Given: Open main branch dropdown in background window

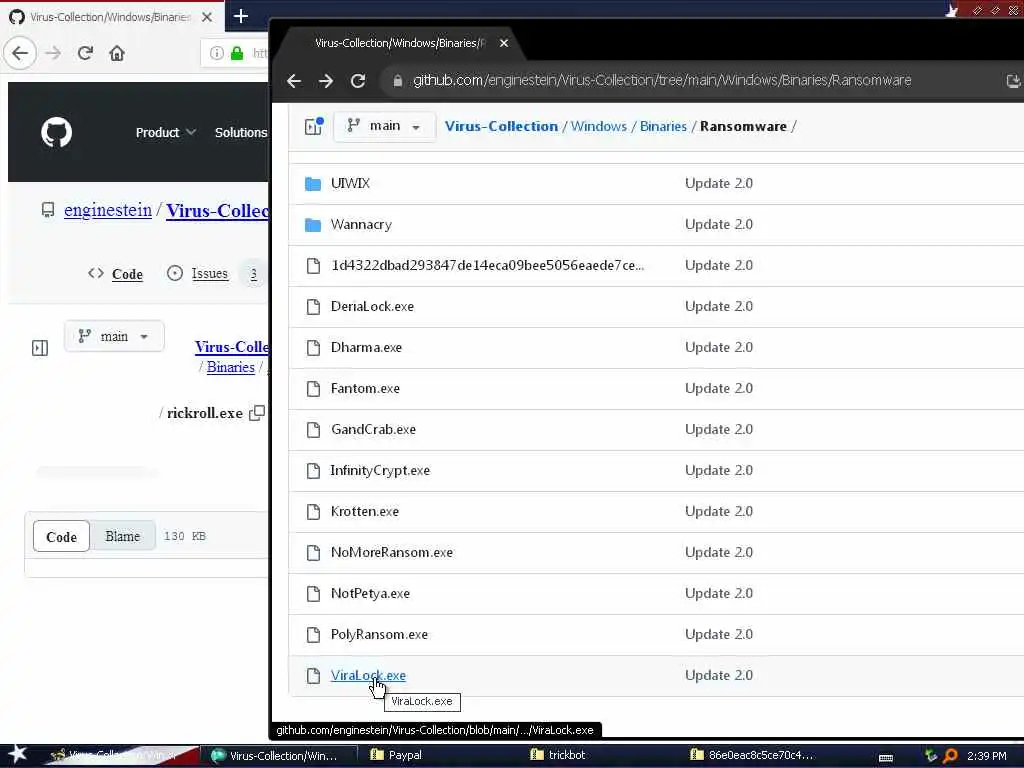Looking at the screenshot, I should (x=114, y=336).
